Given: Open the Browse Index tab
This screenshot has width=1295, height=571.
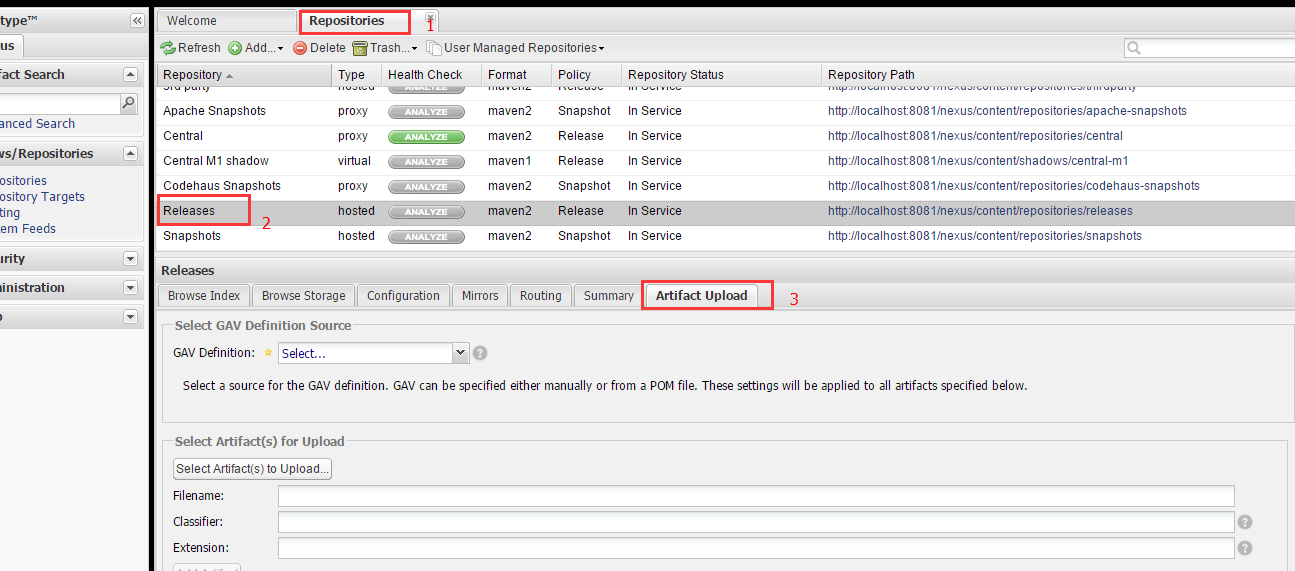Looking at the screenshot, I should [x=204, y=296].
